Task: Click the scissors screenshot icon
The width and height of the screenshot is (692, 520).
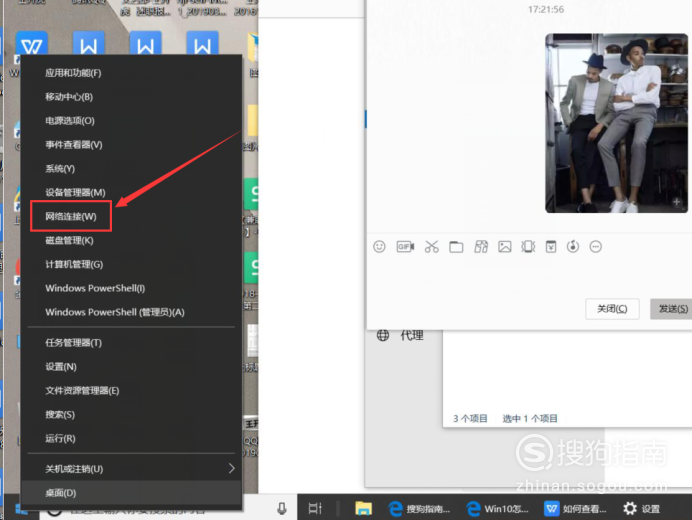Action: 432,246
